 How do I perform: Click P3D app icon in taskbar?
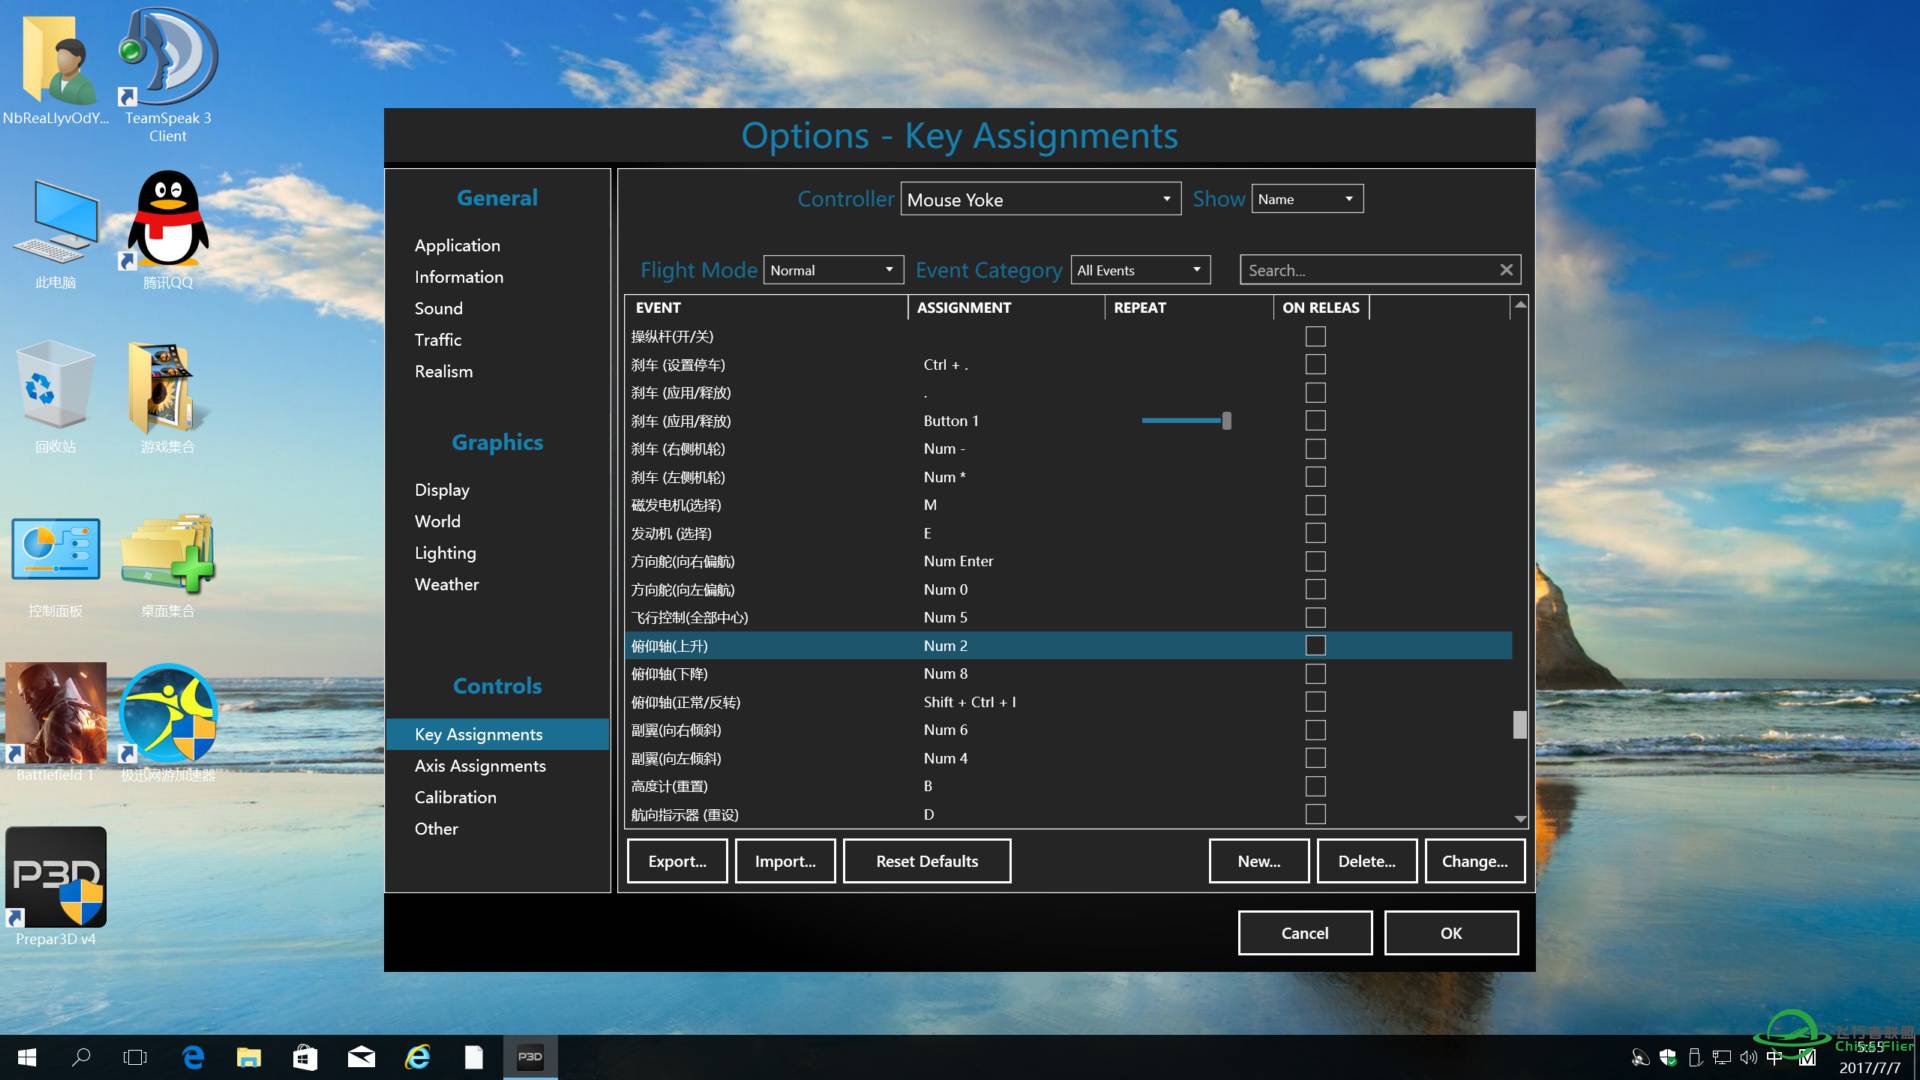click(x=530, y=1057)
